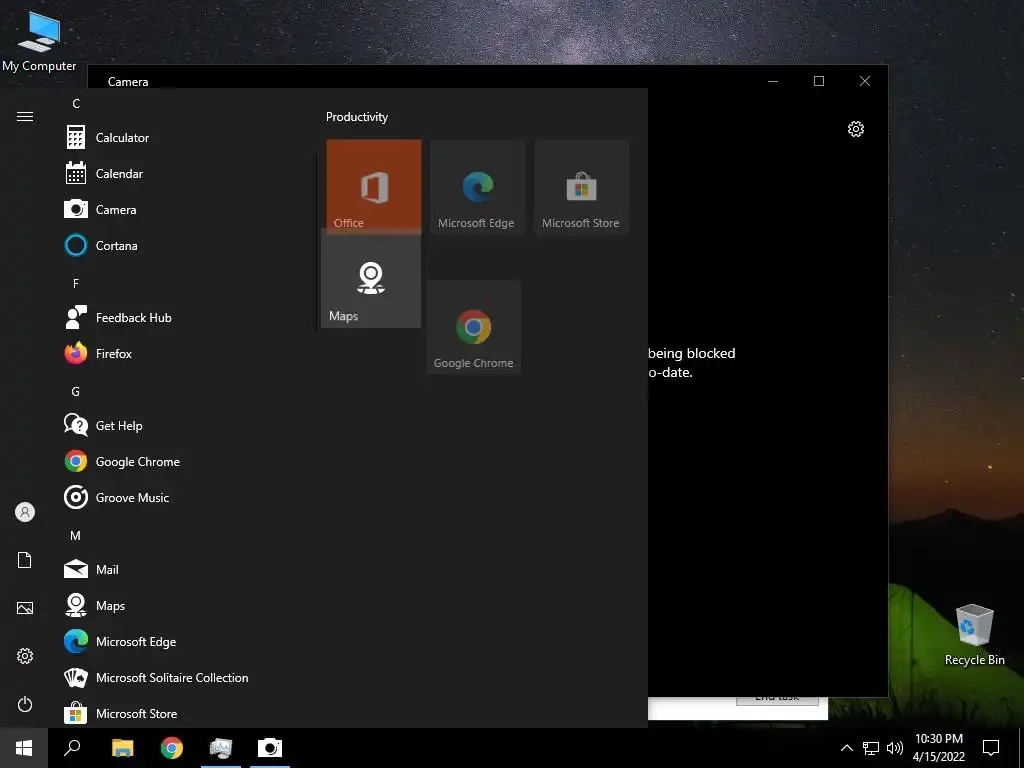Open Settings from the Start sidebar

click(25, 656)
